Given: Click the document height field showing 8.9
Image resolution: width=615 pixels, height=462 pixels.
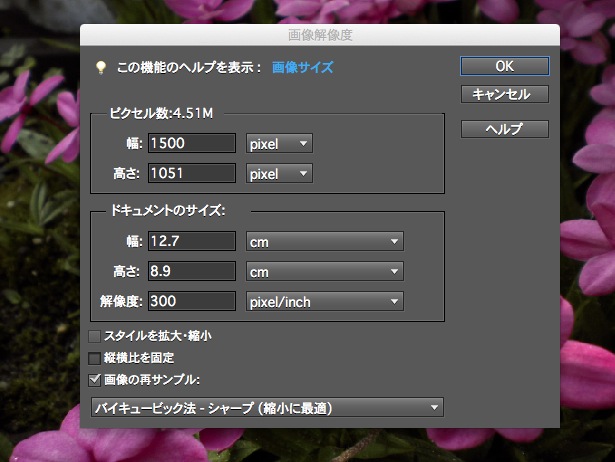Looking at the screenshot, I should point(191,271).
